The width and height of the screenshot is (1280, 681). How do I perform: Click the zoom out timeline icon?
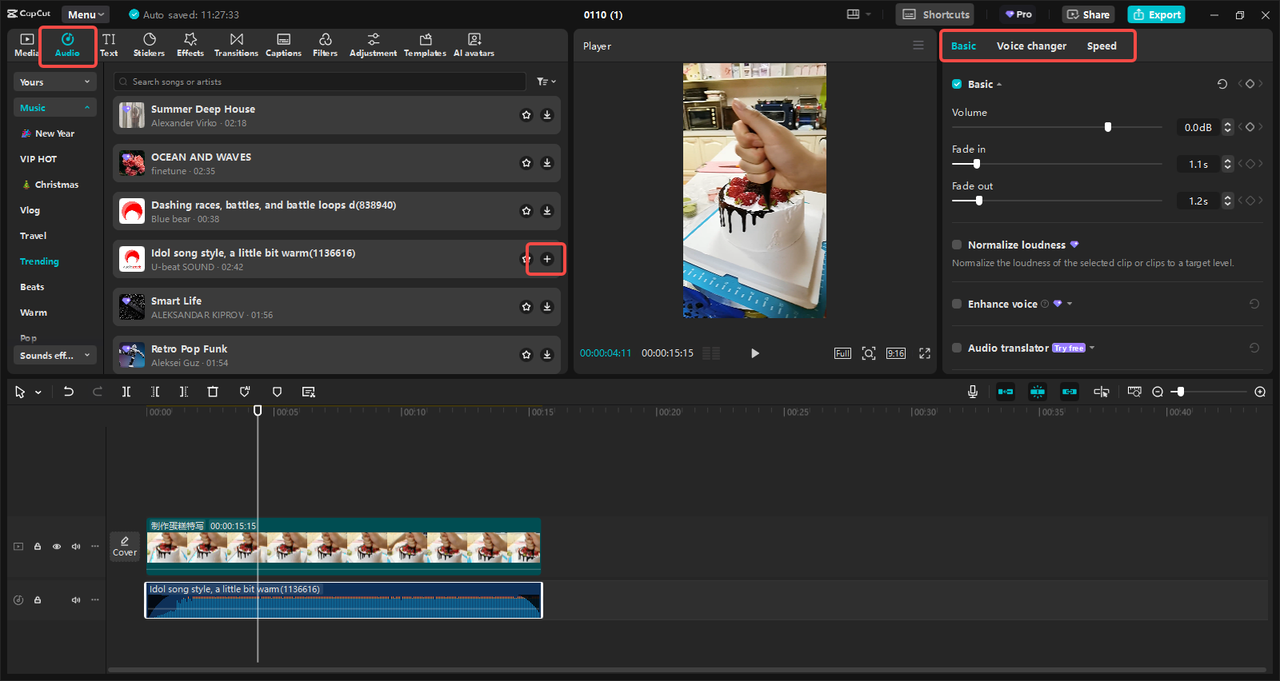point(1158,392)
